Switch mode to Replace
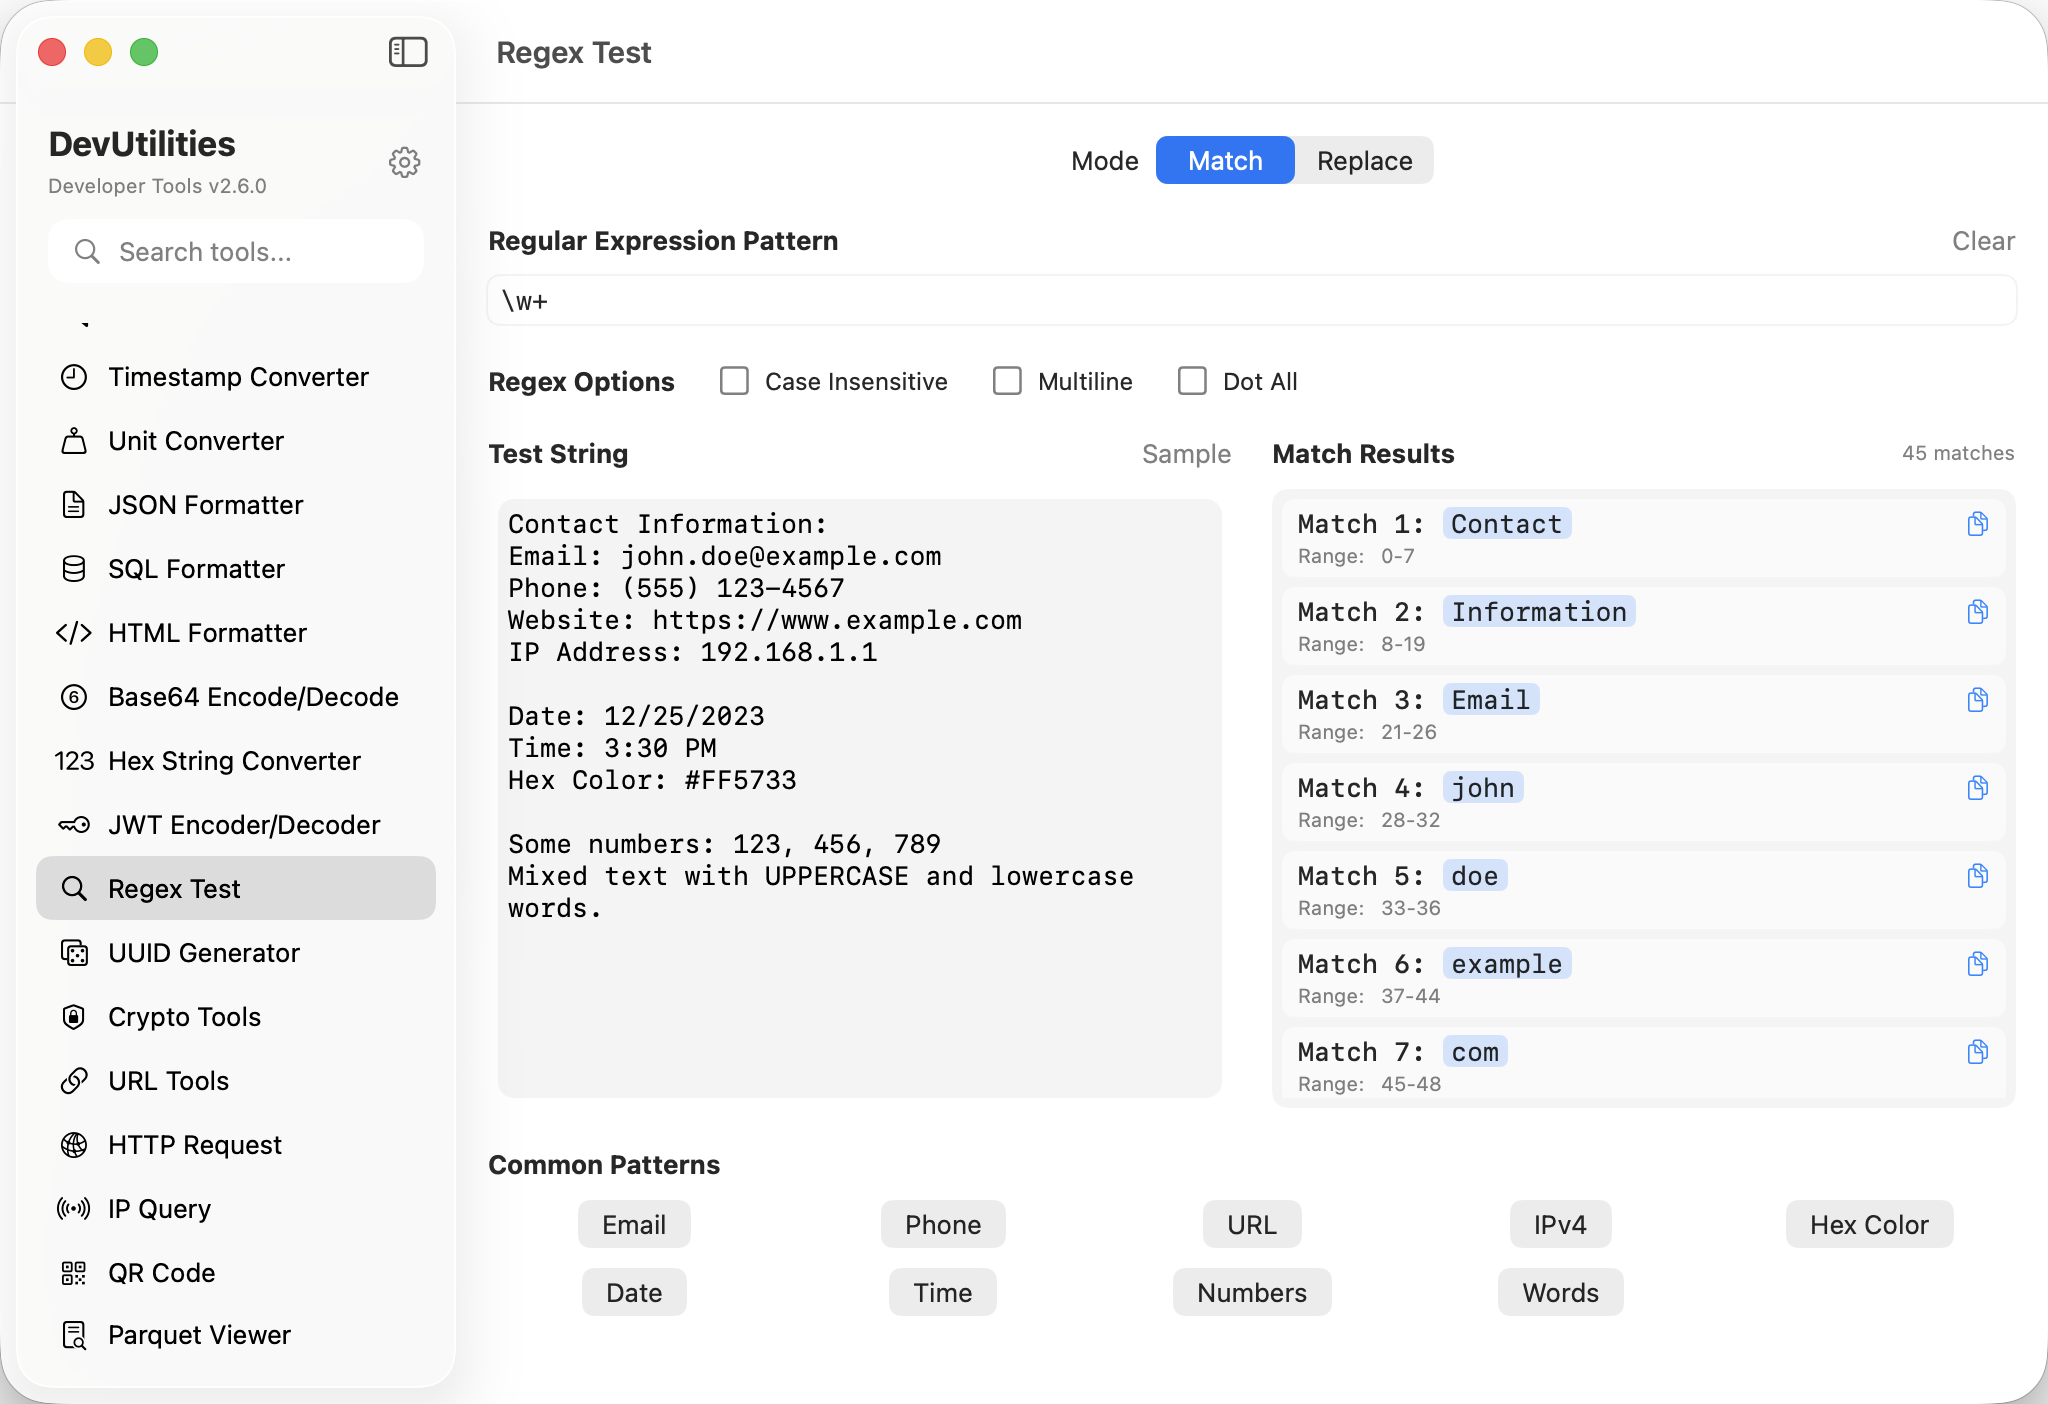This screenshot has height=1404, width=2048. [x=1364, y=161]
